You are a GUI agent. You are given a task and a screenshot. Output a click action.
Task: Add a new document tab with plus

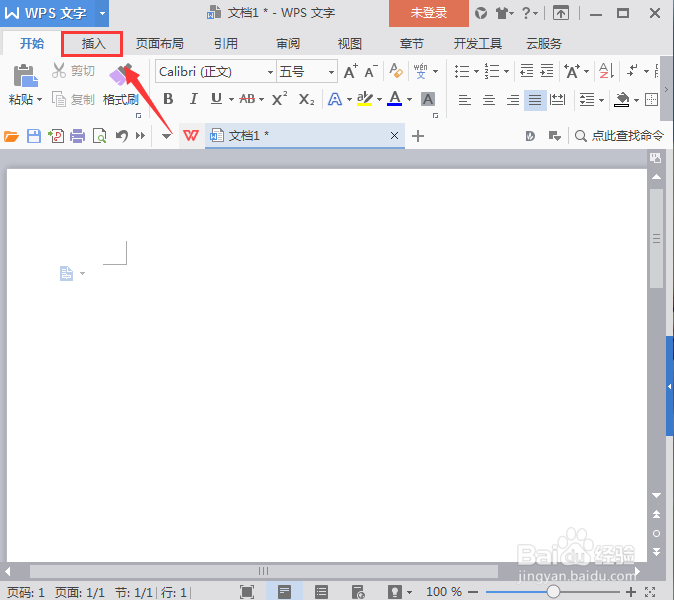[x=418, y=136]
